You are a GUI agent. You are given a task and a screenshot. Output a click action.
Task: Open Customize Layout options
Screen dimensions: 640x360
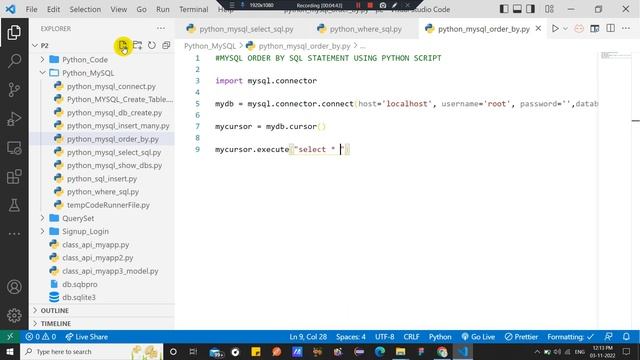pyautogui.click(x=549, y=9)
